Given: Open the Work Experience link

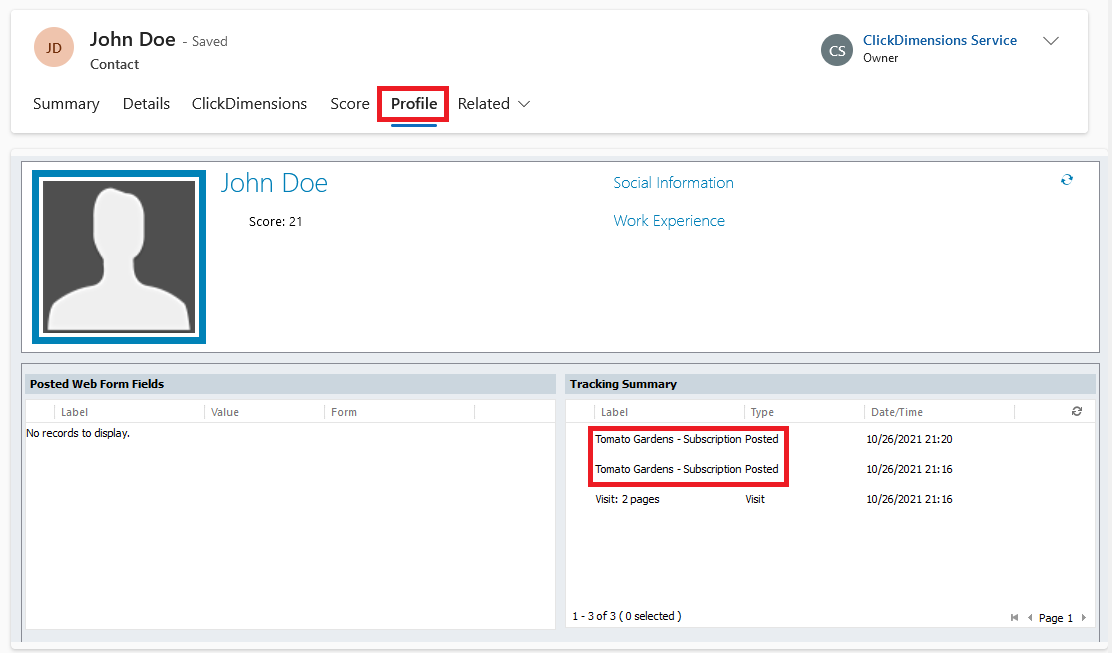Looking at the screenshot, I should click(669, 221).
